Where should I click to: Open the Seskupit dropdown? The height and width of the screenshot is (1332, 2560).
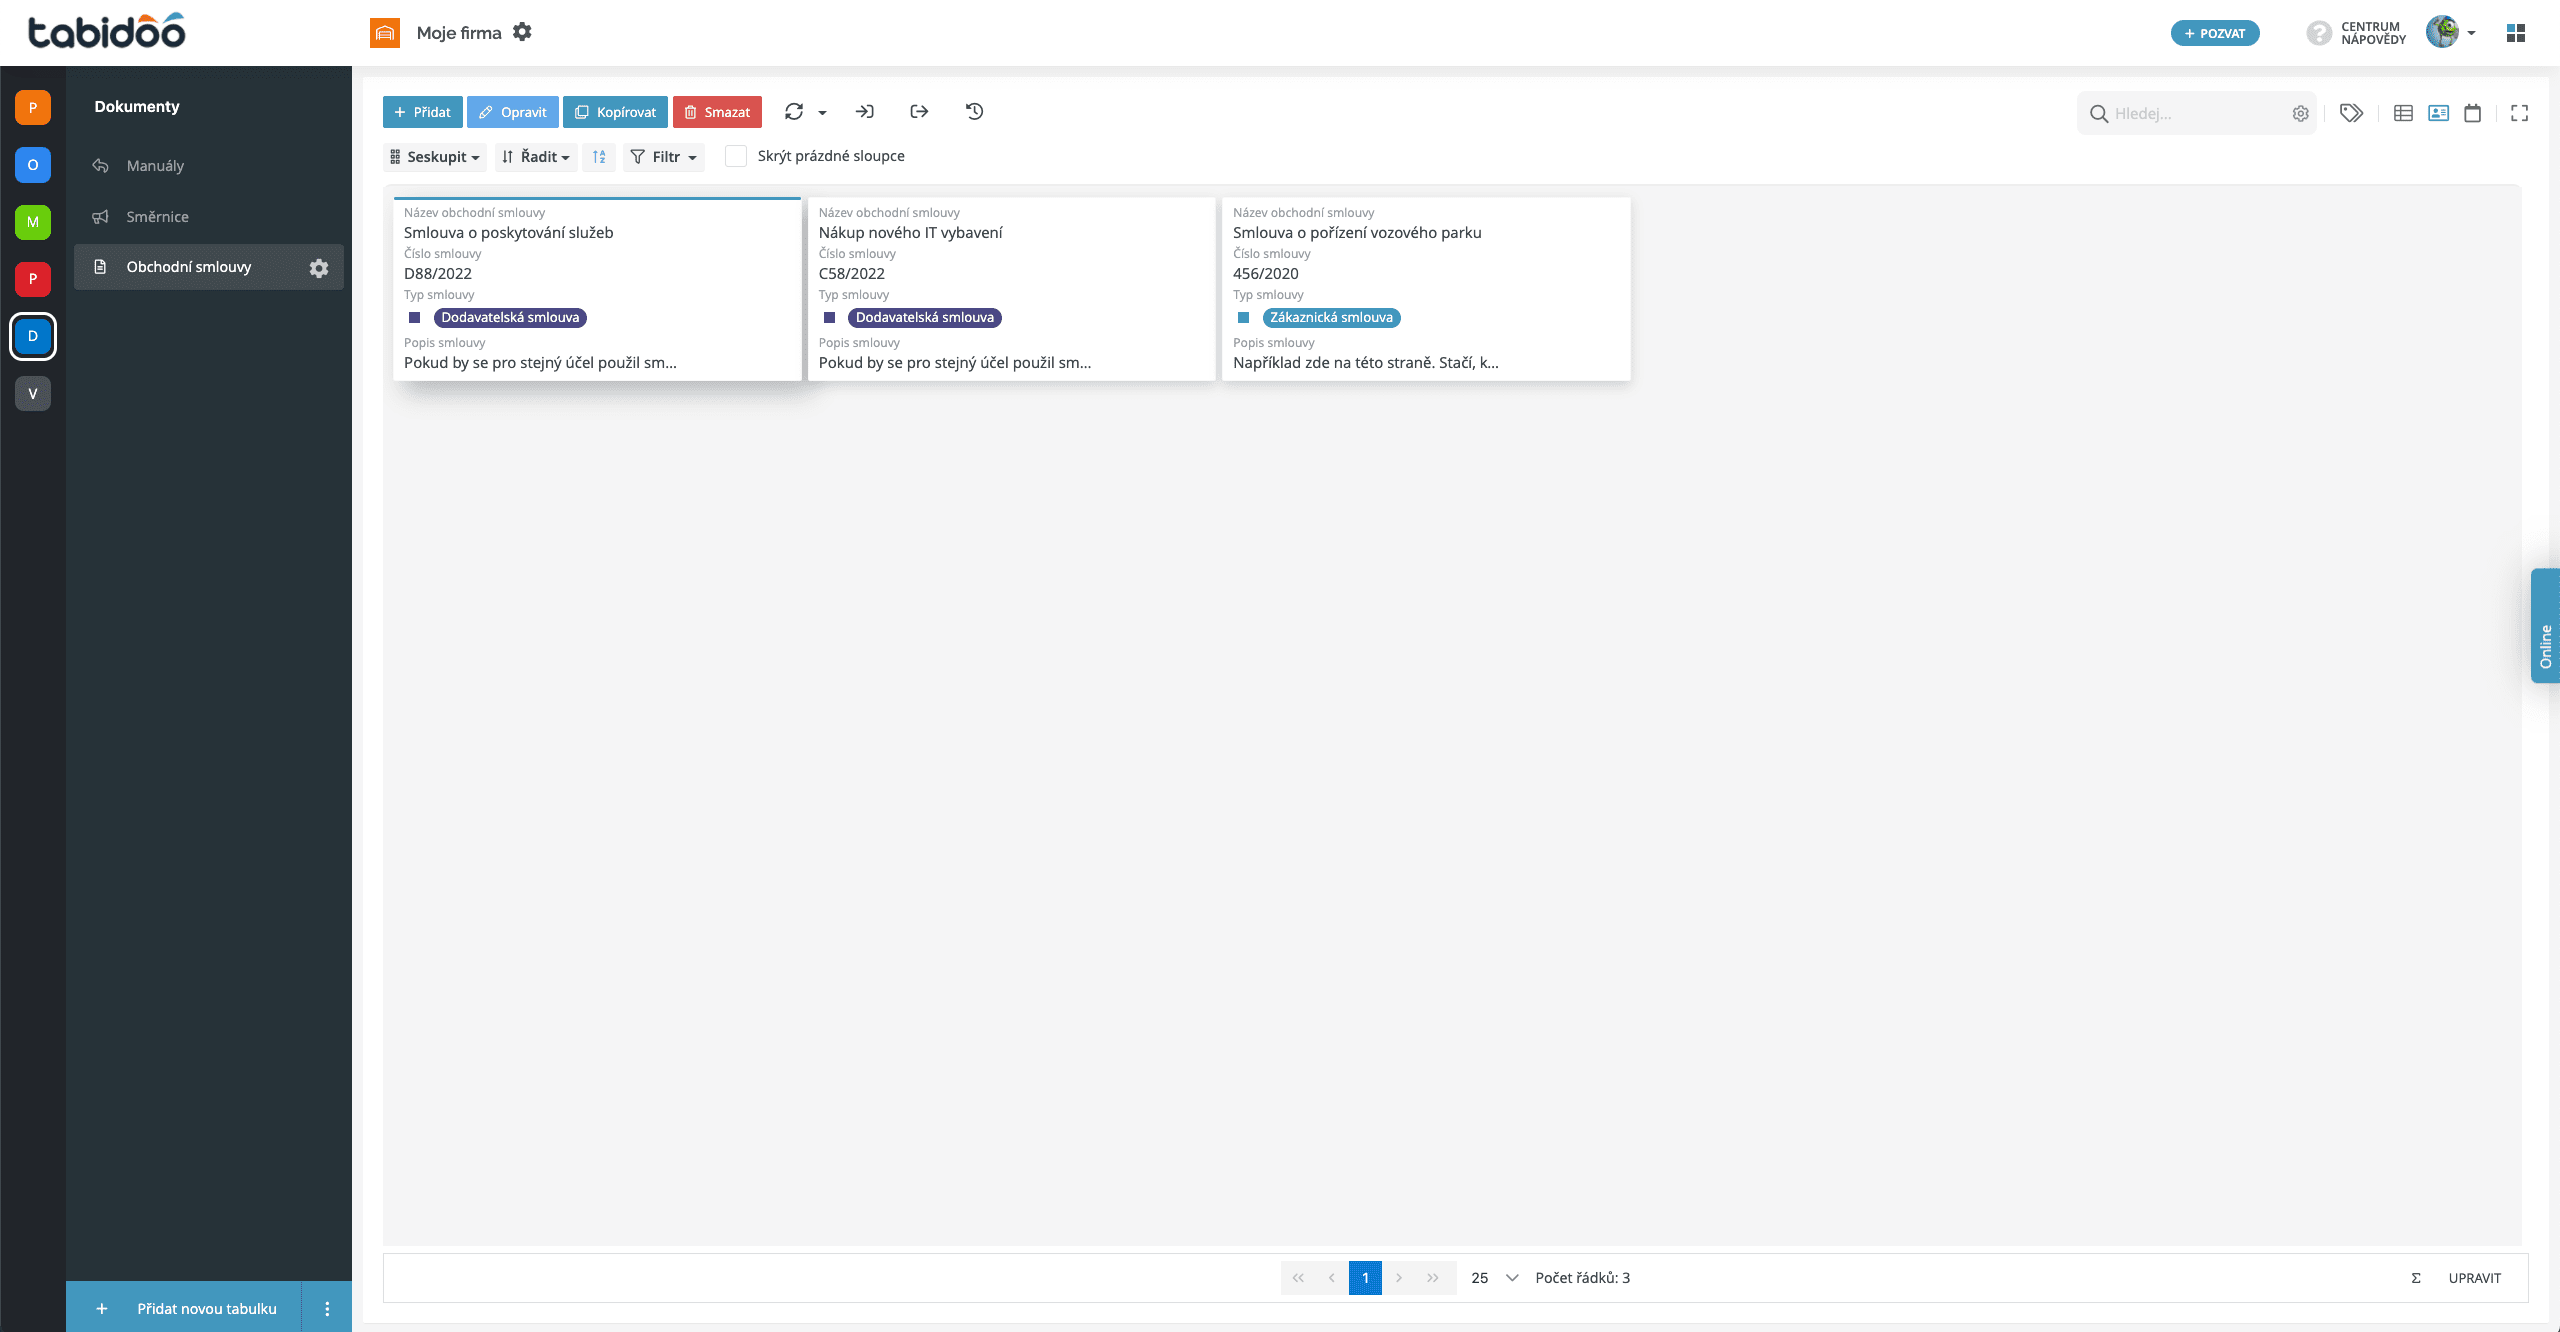pyautogui.click(x=435, y=157)
